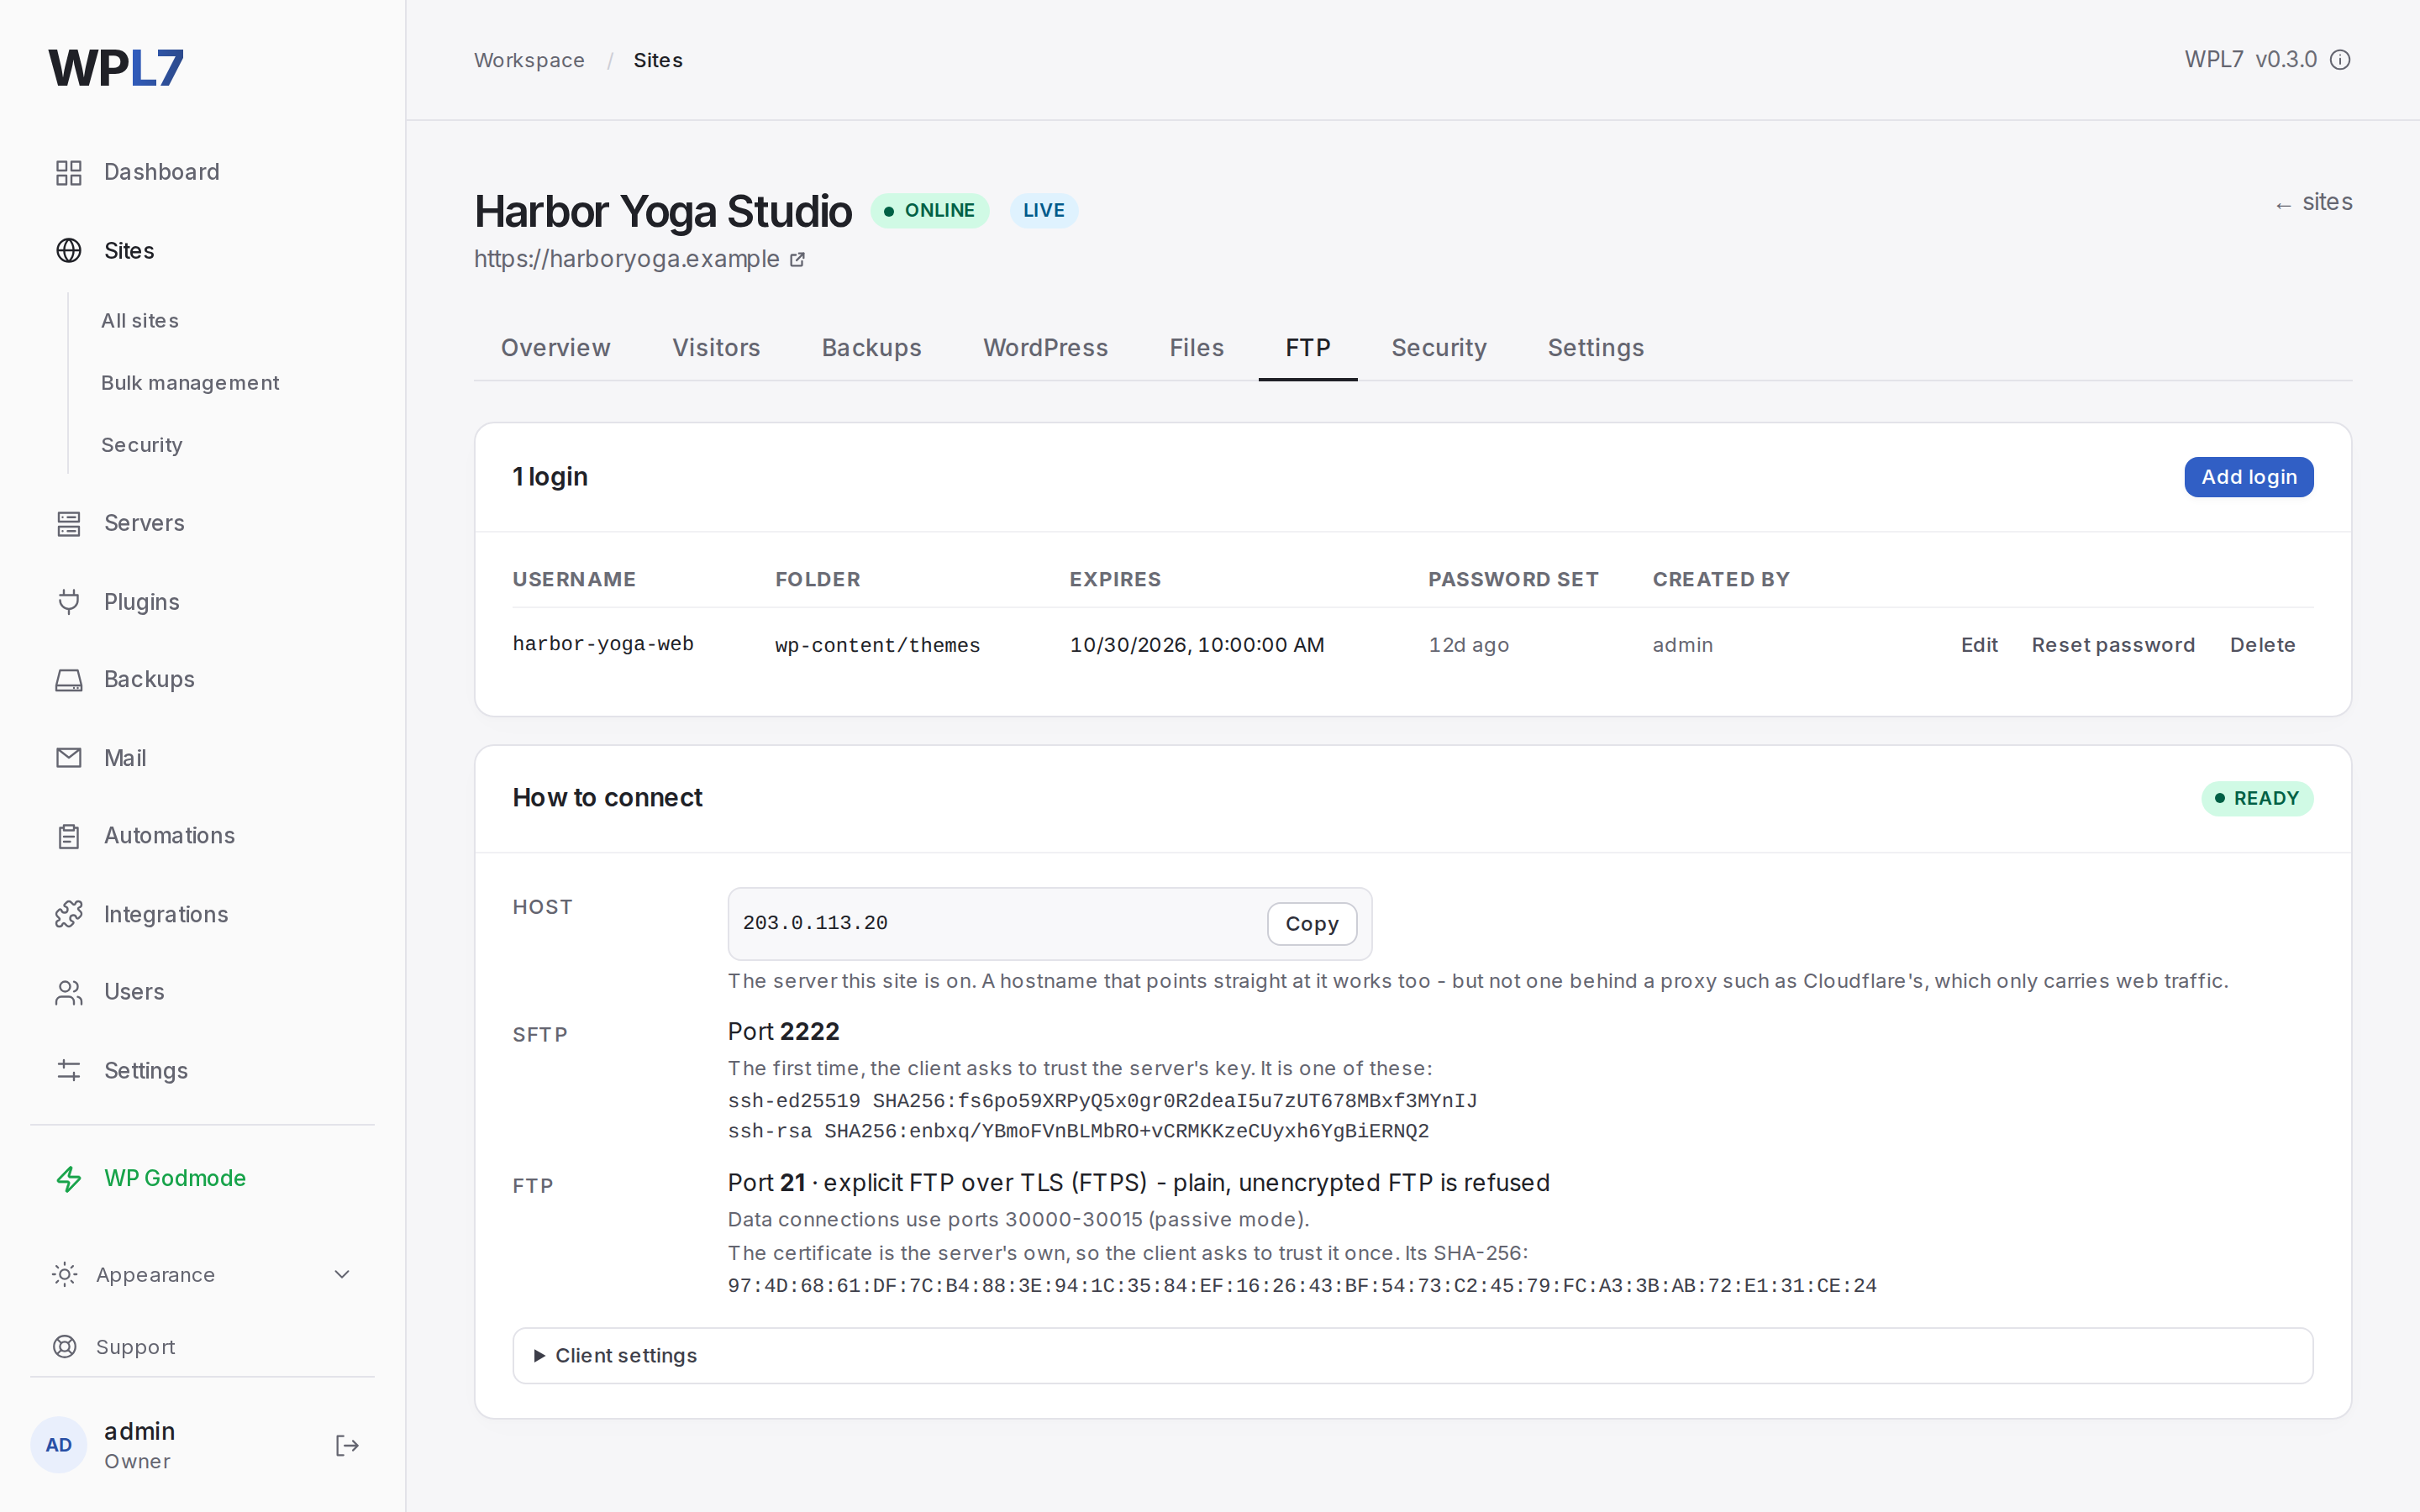The height and width of the screenshot is (1512, 2420).
Task: Go back to sites list link
Action: (2313, 202)
